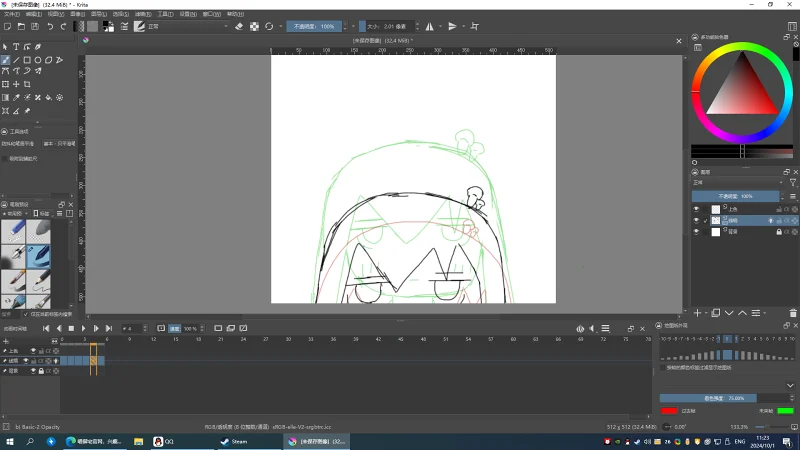Pick the Fill bucket tool
The width and height of the screenshot is (800, 450).
tap(48, 97)
